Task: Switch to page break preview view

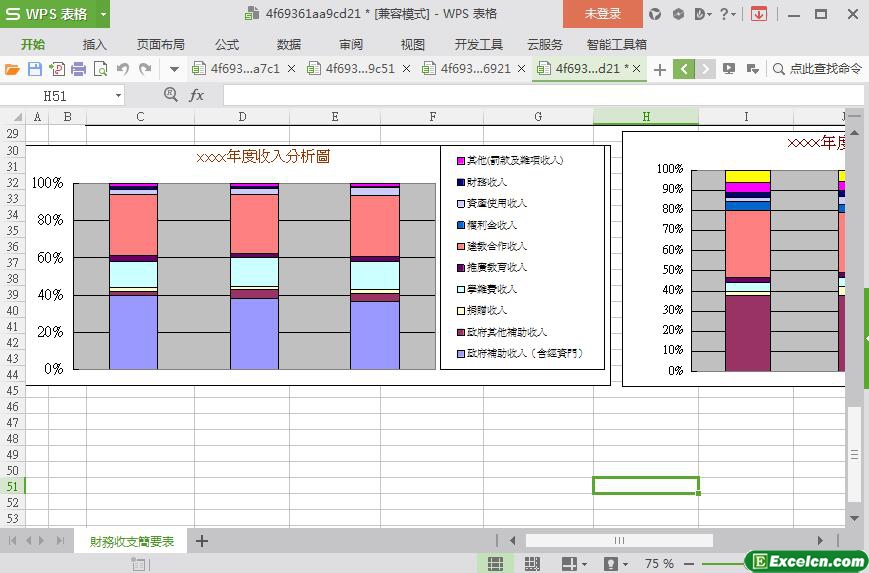Action: 531,564
